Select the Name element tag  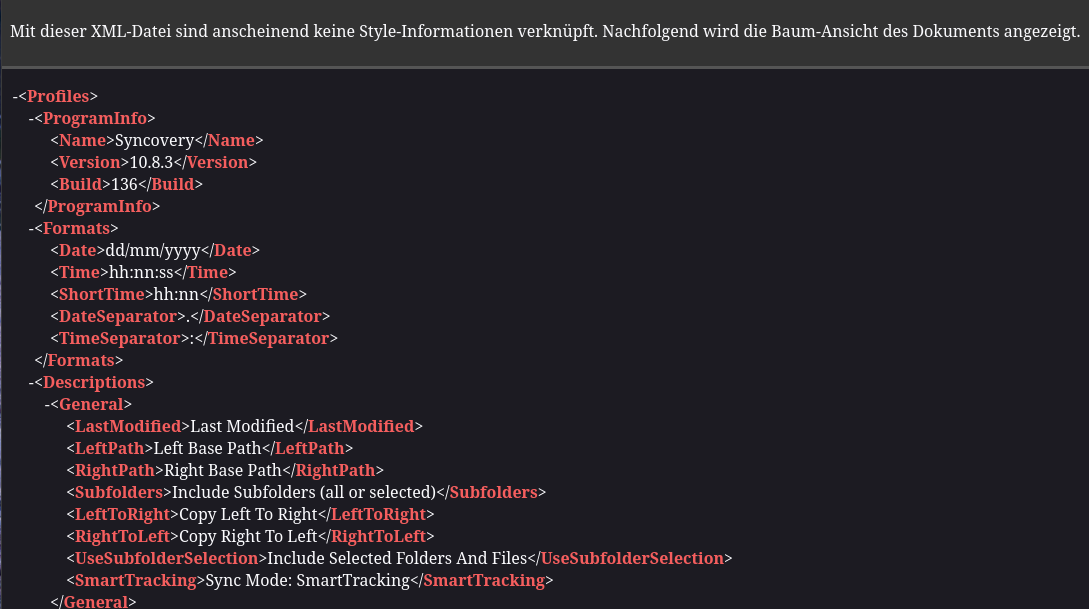(82, 140)
